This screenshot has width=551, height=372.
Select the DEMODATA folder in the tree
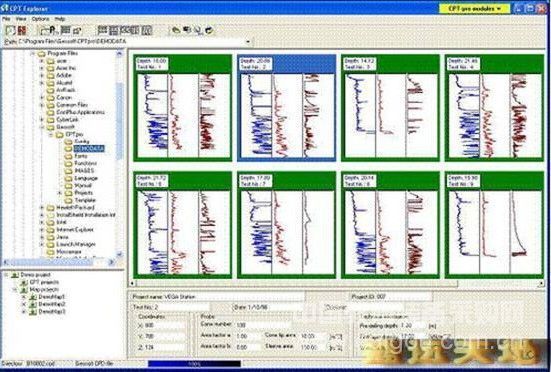tap(89, 149)
